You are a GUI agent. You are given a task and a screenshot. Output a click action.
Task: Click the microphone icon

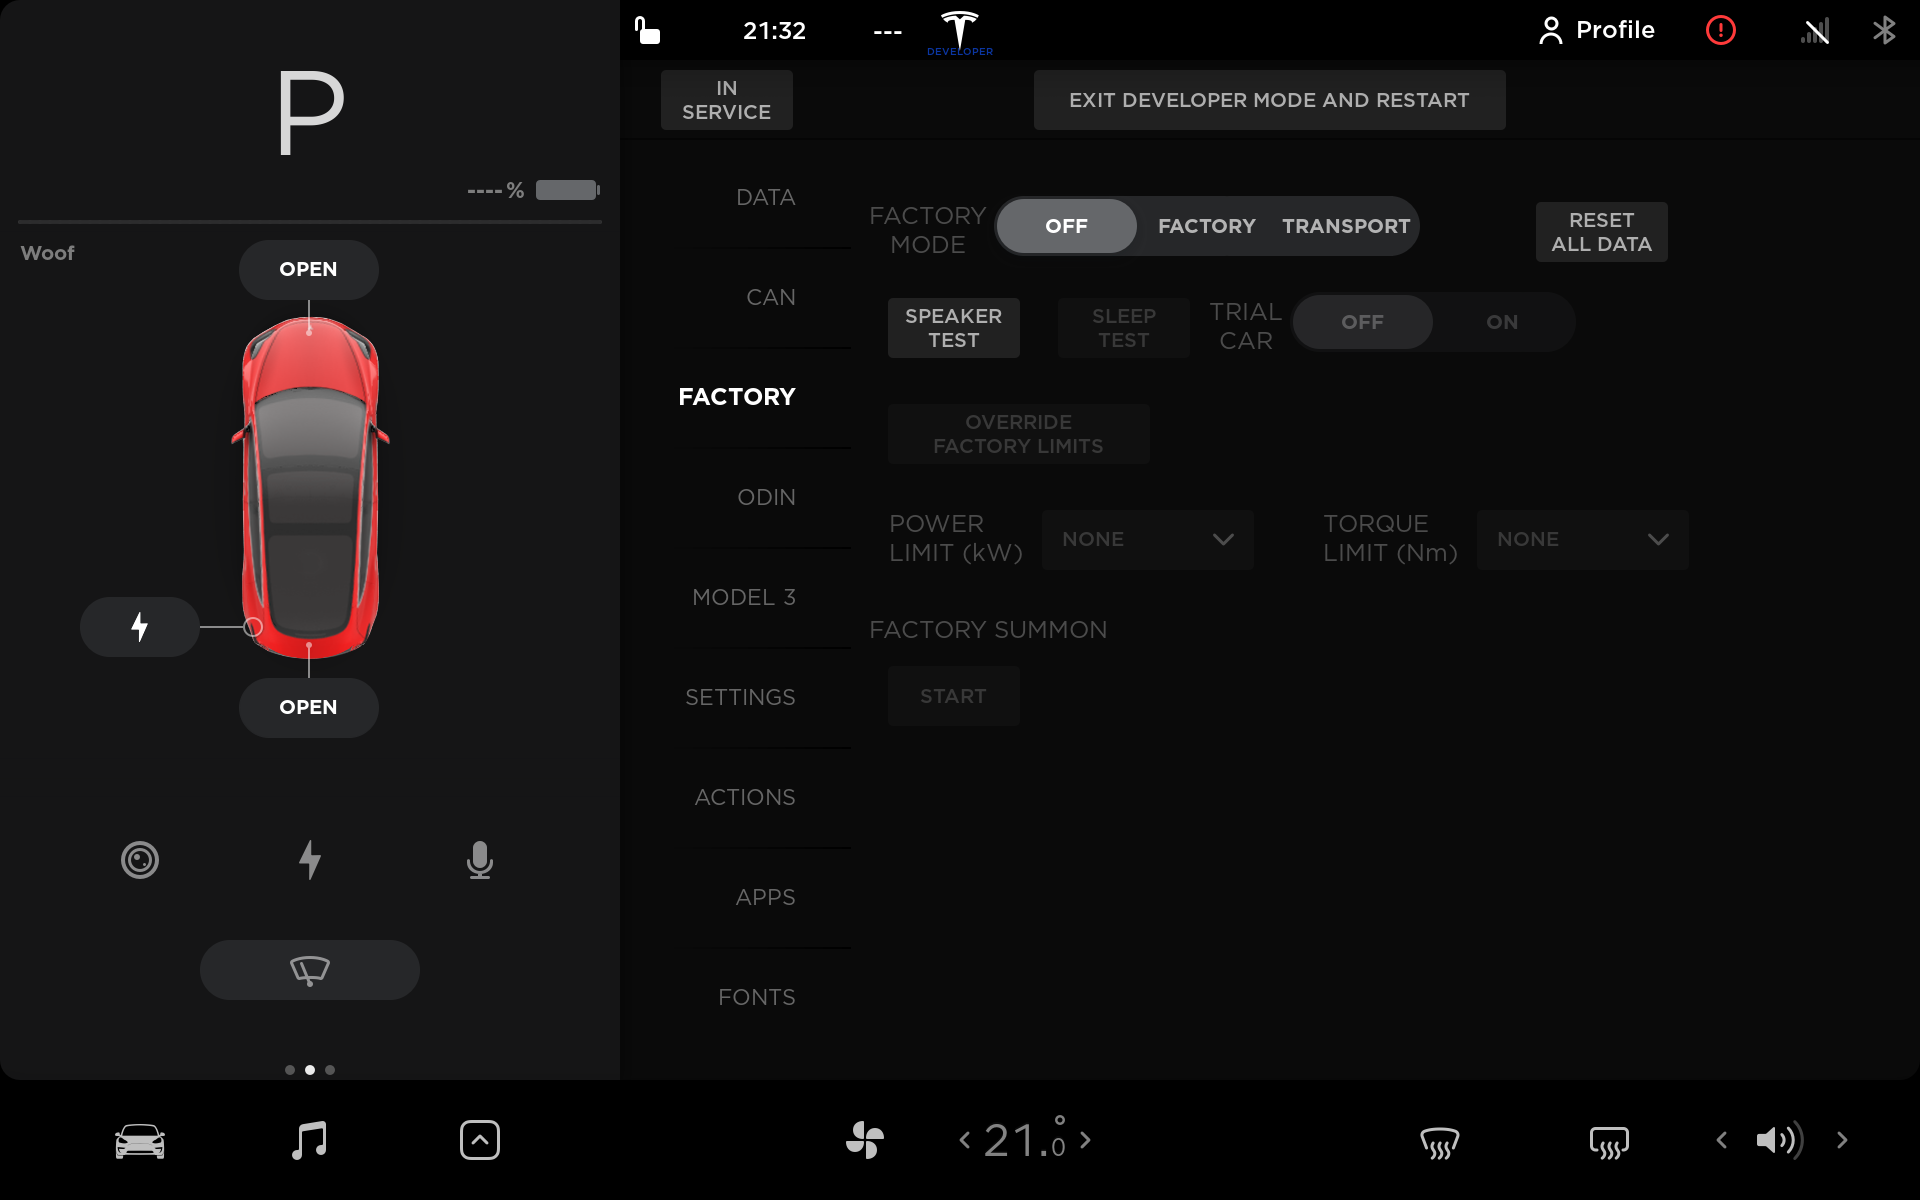click(x=480, y=860)
